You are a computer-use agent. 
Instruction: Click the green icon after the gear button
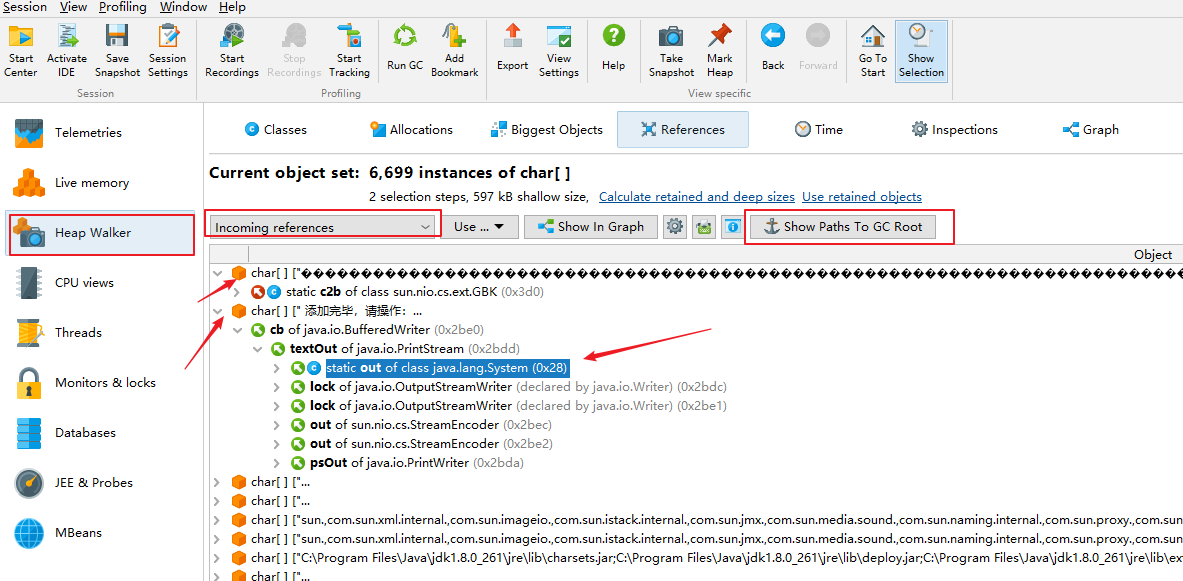(x=705, y=226)
